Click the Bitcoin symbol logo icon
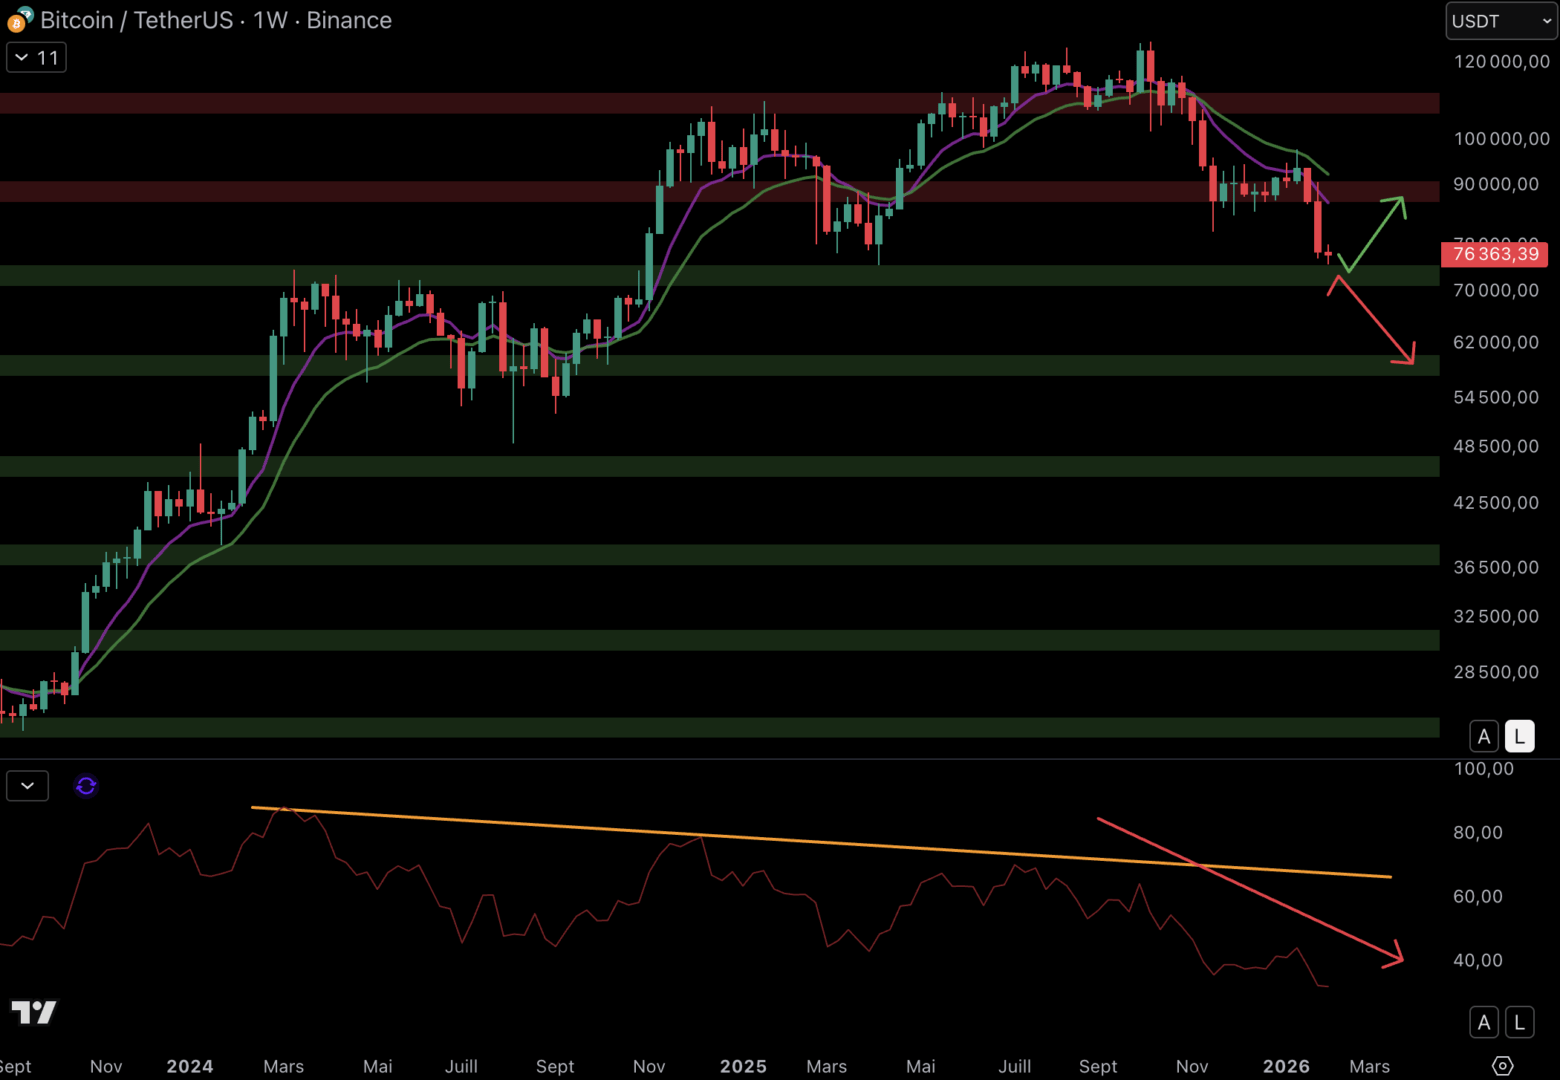1560x1080 pixels. [19, 19]
